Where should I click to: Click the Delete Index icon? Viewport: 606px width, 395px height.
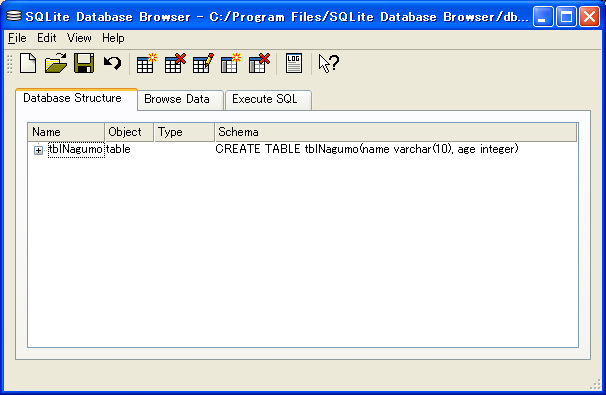(x=259, y=63)
